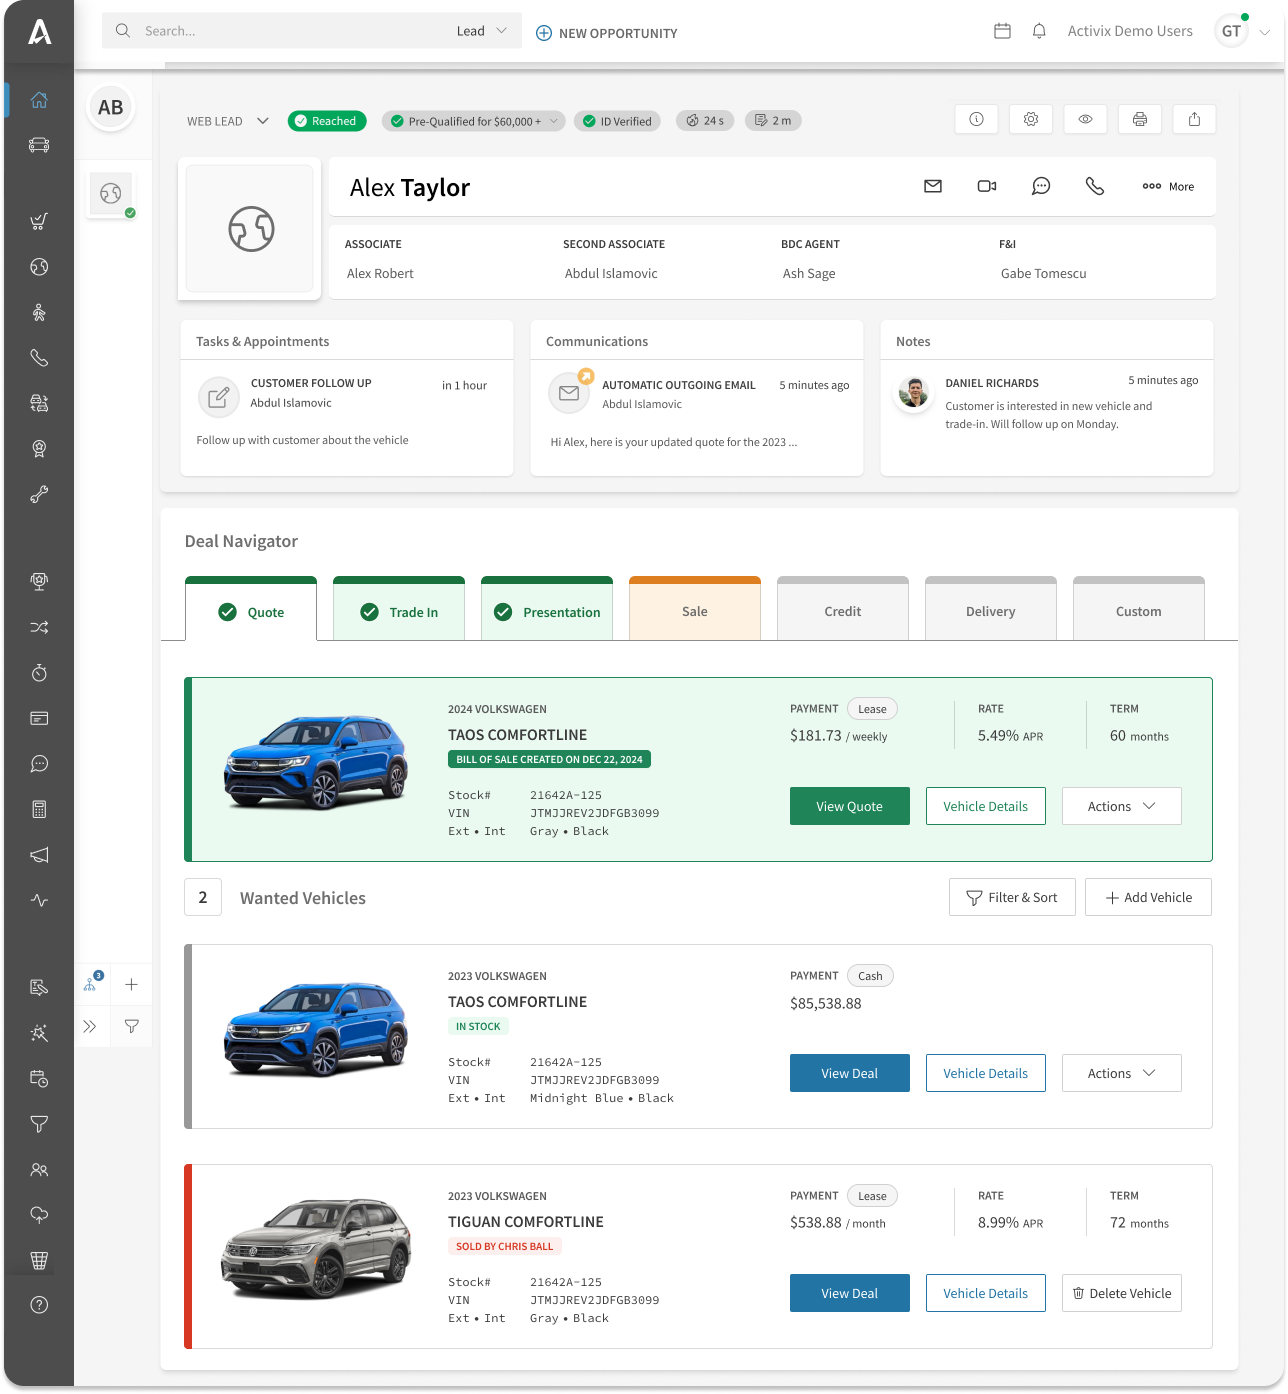
Task: Click the video call icon
Action: point(986,186)
